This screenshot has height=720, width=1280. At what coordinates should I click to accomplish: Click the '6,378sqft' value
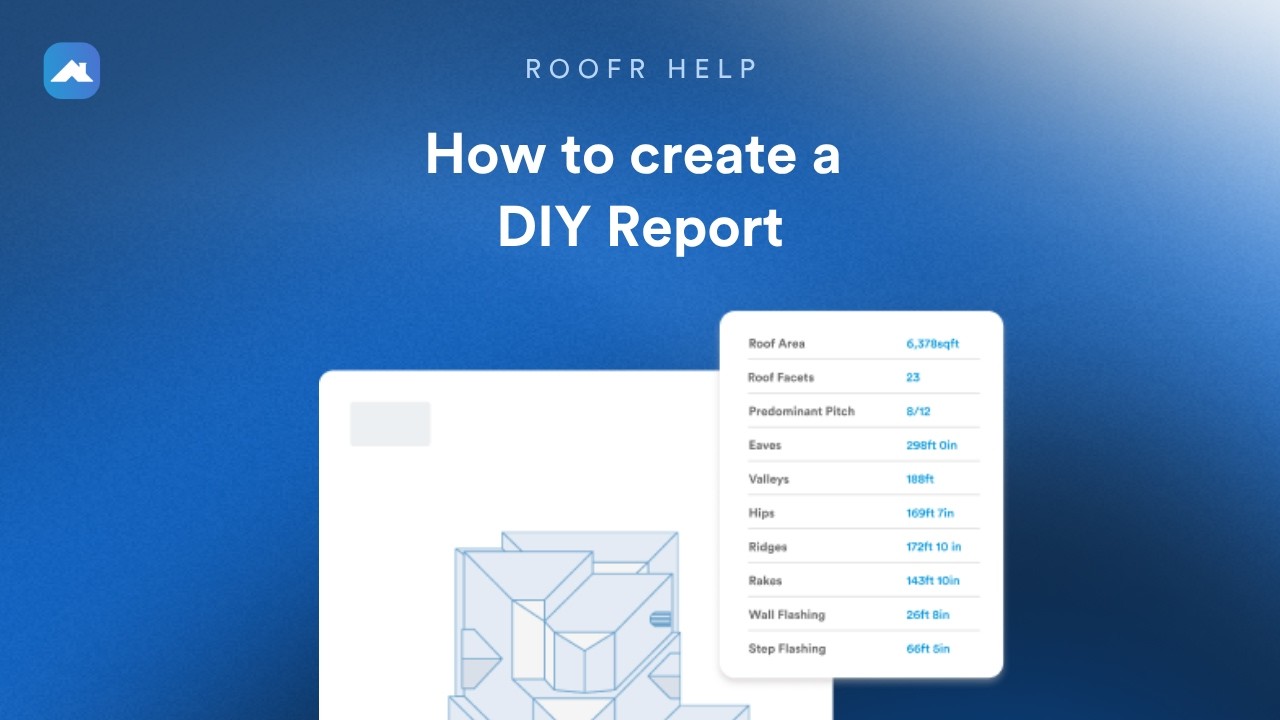(932, 343)
